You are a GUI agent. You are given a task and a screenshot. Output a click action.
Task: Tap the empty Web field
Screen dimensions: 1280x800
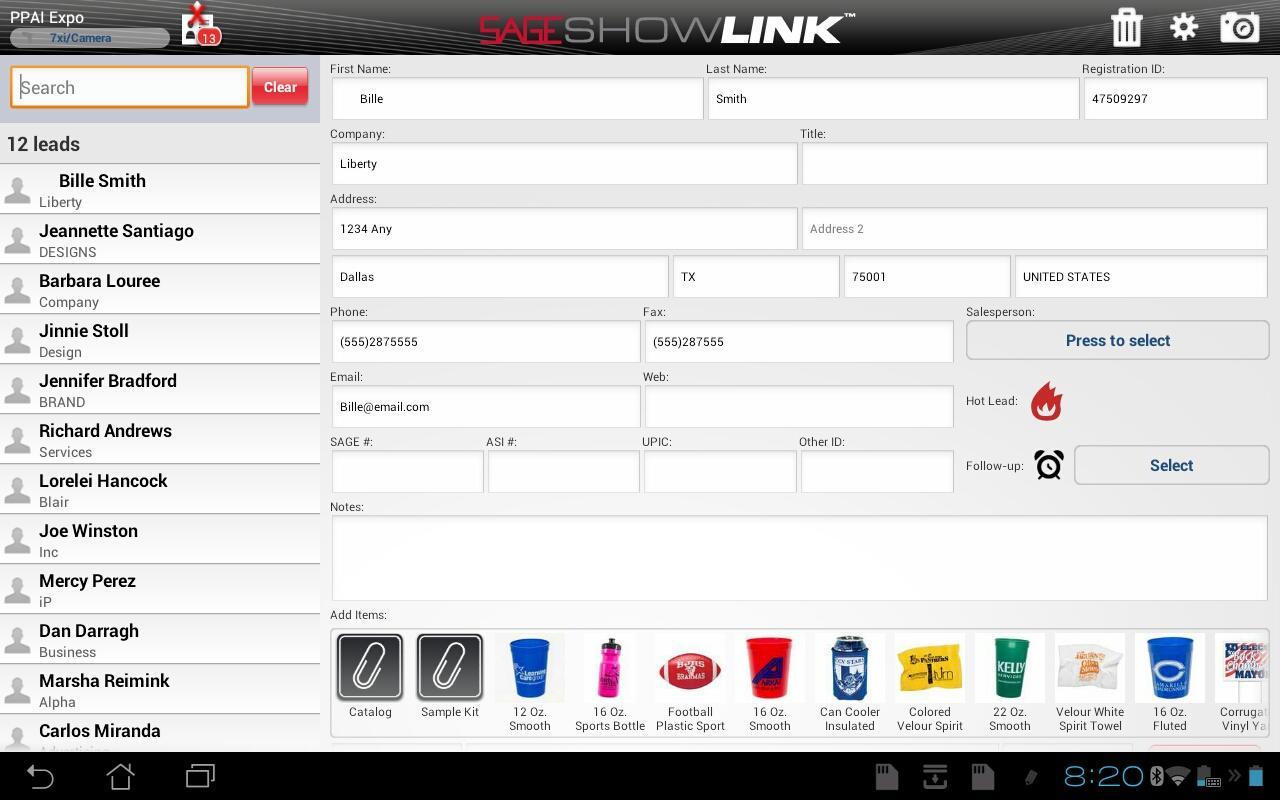coord(799,407)
